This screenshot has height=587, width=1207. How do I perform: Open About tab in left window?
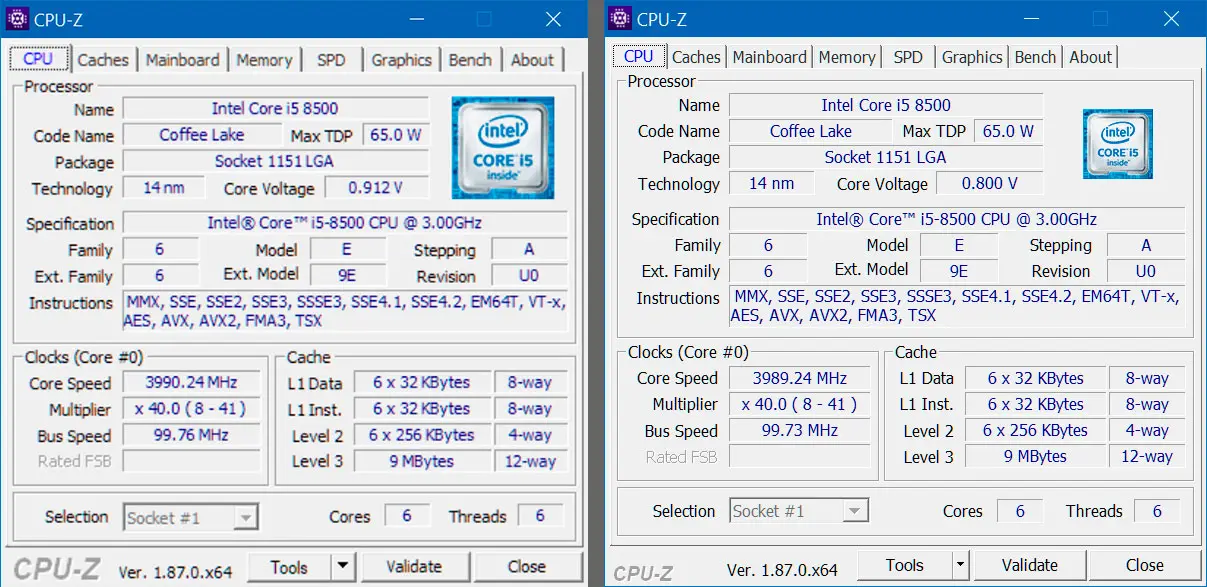pos(532,60)
